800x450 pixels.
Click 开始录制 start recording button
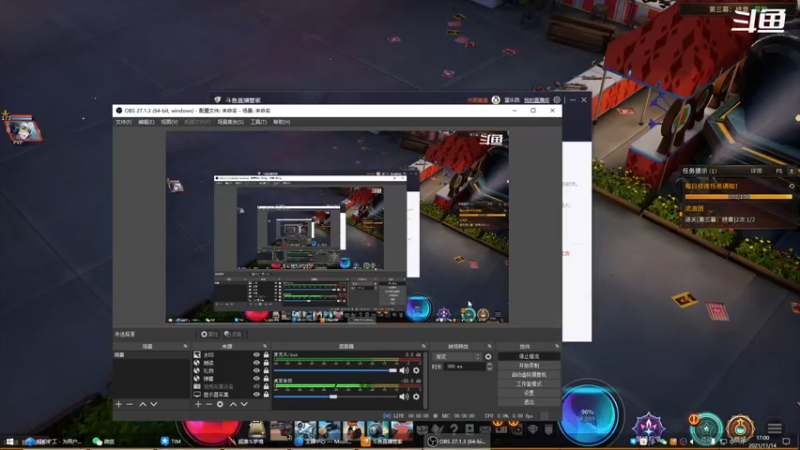pos(529,365)
